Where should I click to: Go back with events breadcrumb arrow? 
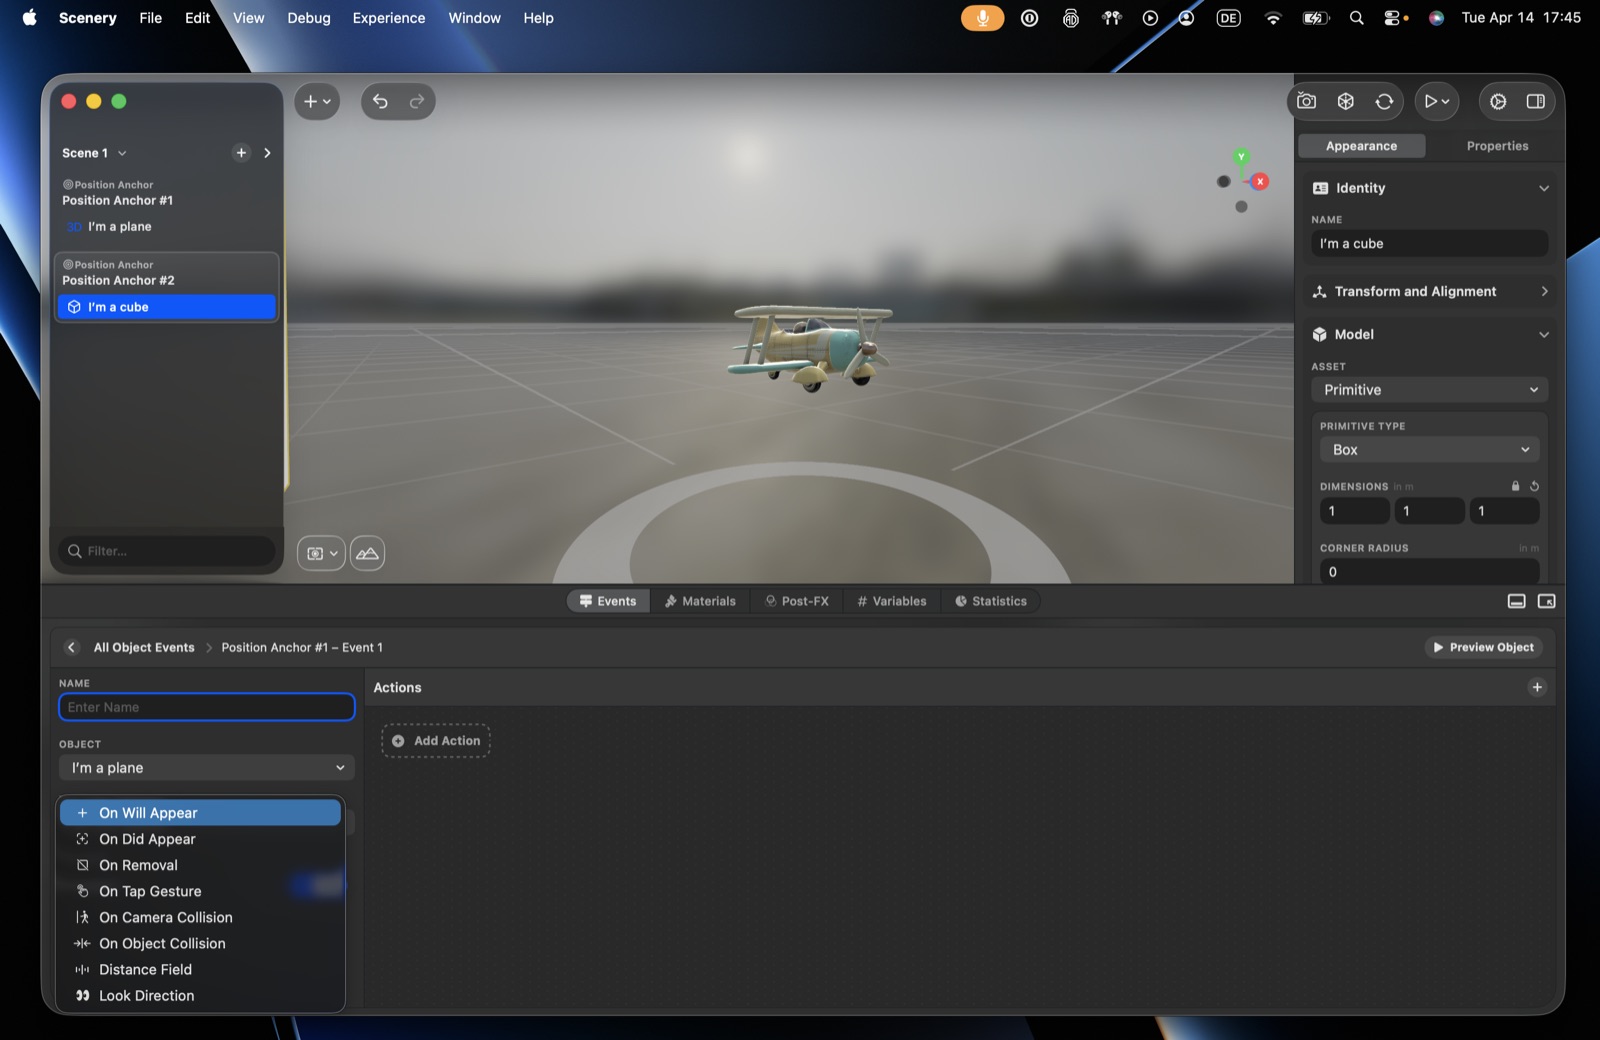pyautogui.click(x=71, y=648)
